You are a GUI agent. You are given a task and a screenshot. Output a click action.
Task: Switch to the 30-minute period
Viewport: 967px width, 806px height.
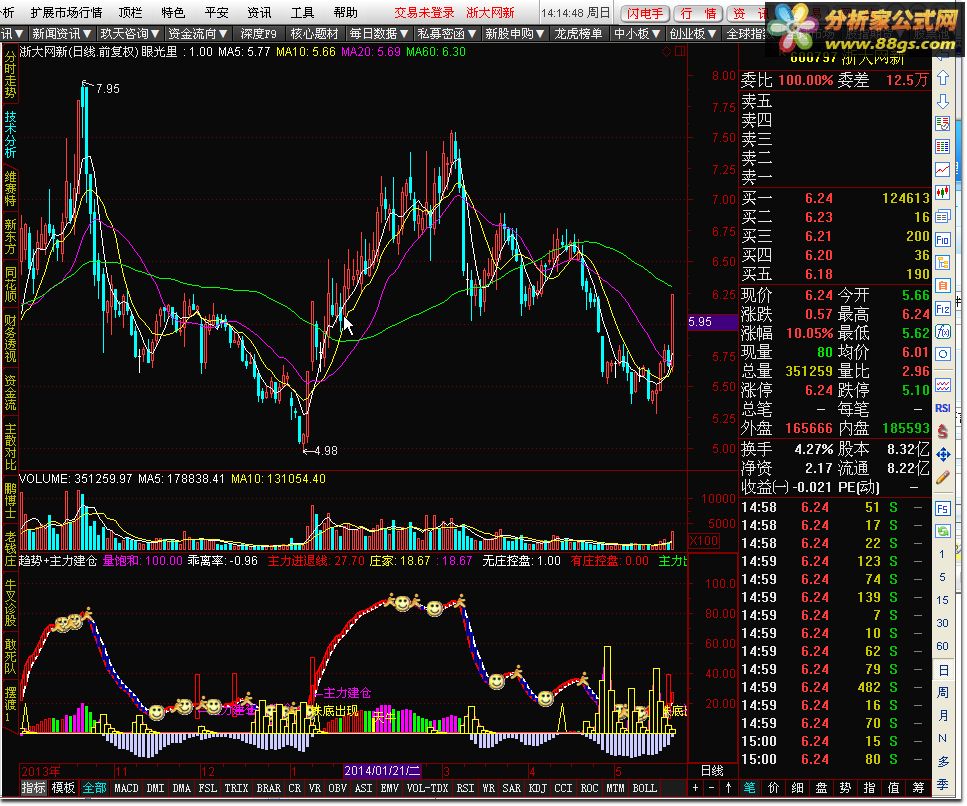[942, 623]
